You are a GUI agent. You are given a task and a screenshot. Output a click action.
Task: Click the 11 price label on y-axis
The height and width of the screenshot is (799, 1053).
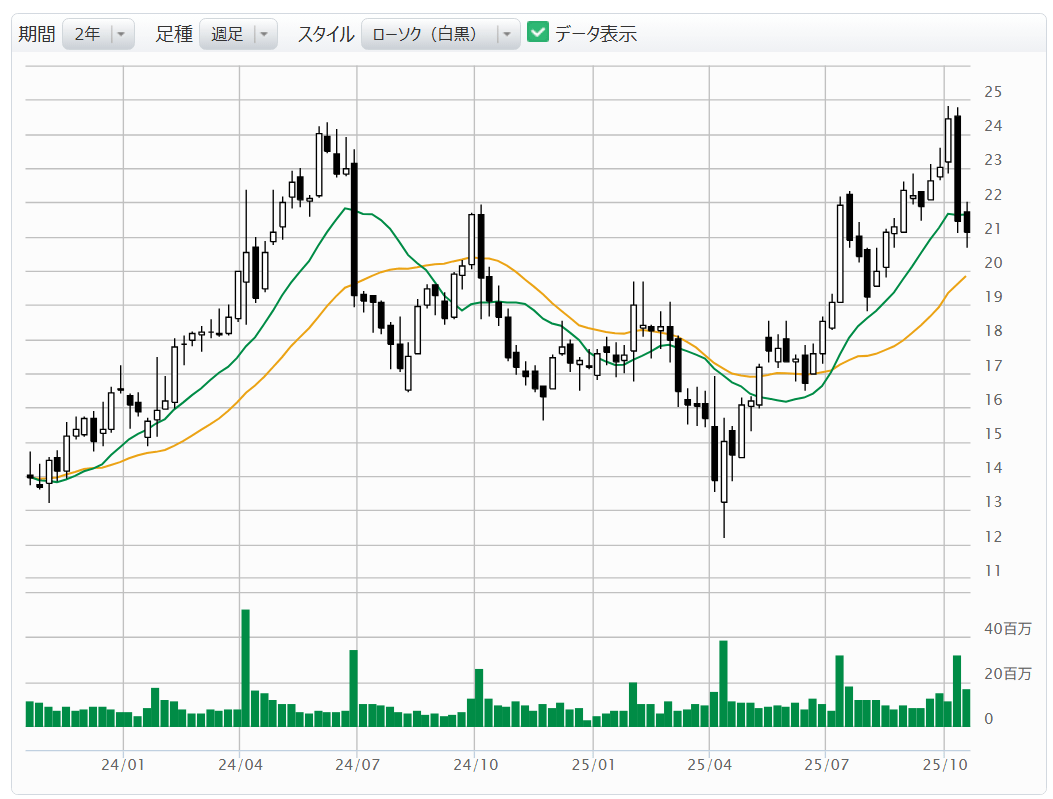(x=992, y=571)
